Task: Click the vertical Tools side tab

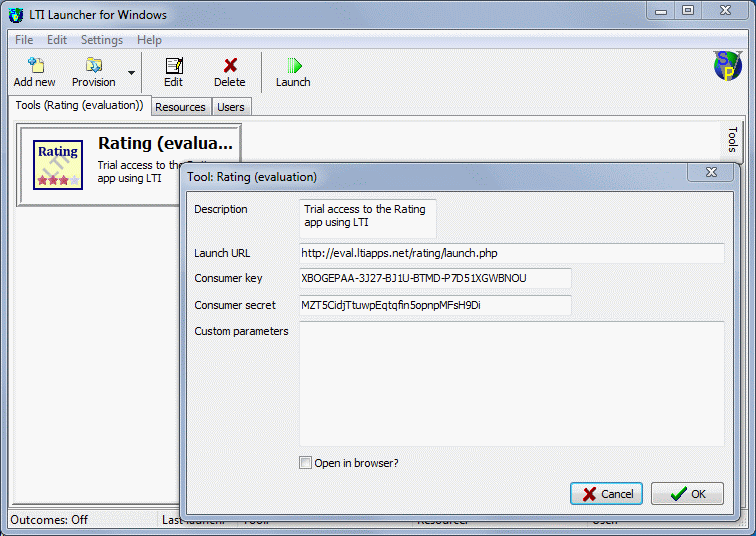Action: [x=732, y=140]
